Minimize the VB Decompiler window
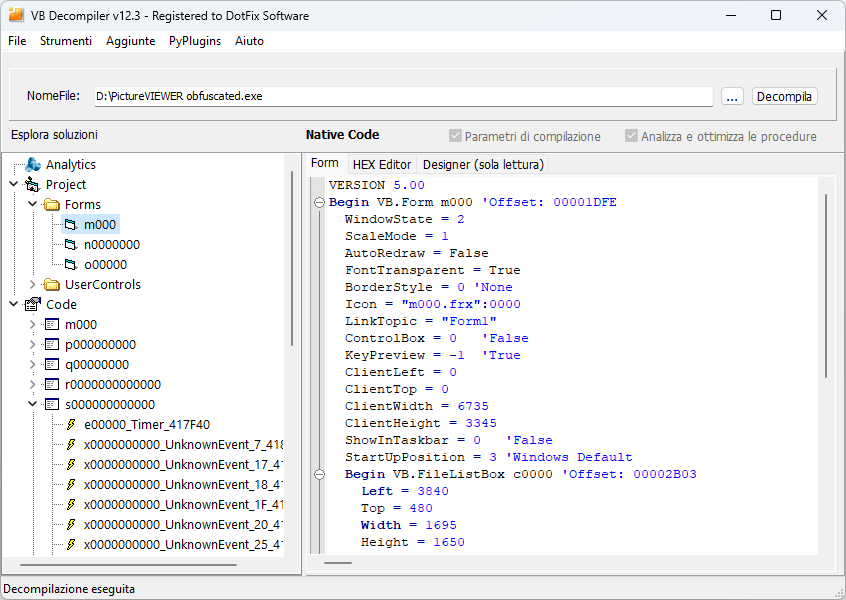Image resolution: width=846 pixels, height=600 pixels. (x=731, y=15)
